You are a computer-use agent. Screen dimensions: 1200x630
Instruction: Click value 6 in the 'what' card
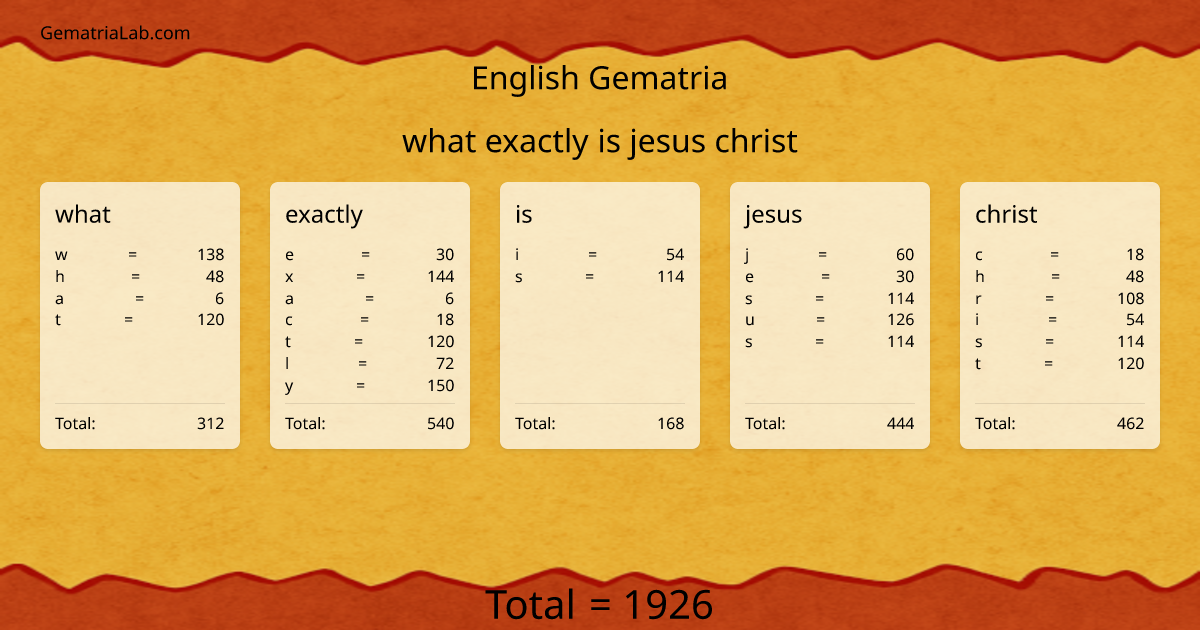tap(220, 298)
